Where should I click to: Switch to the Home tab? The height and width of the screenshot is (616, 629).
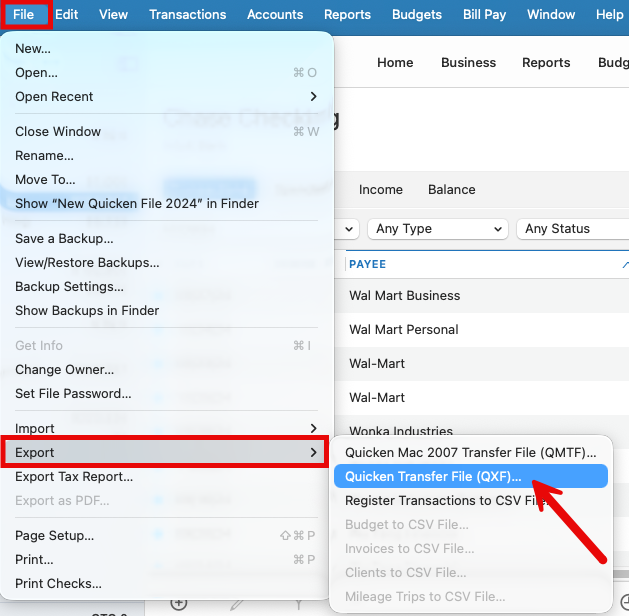pos(395,63)
